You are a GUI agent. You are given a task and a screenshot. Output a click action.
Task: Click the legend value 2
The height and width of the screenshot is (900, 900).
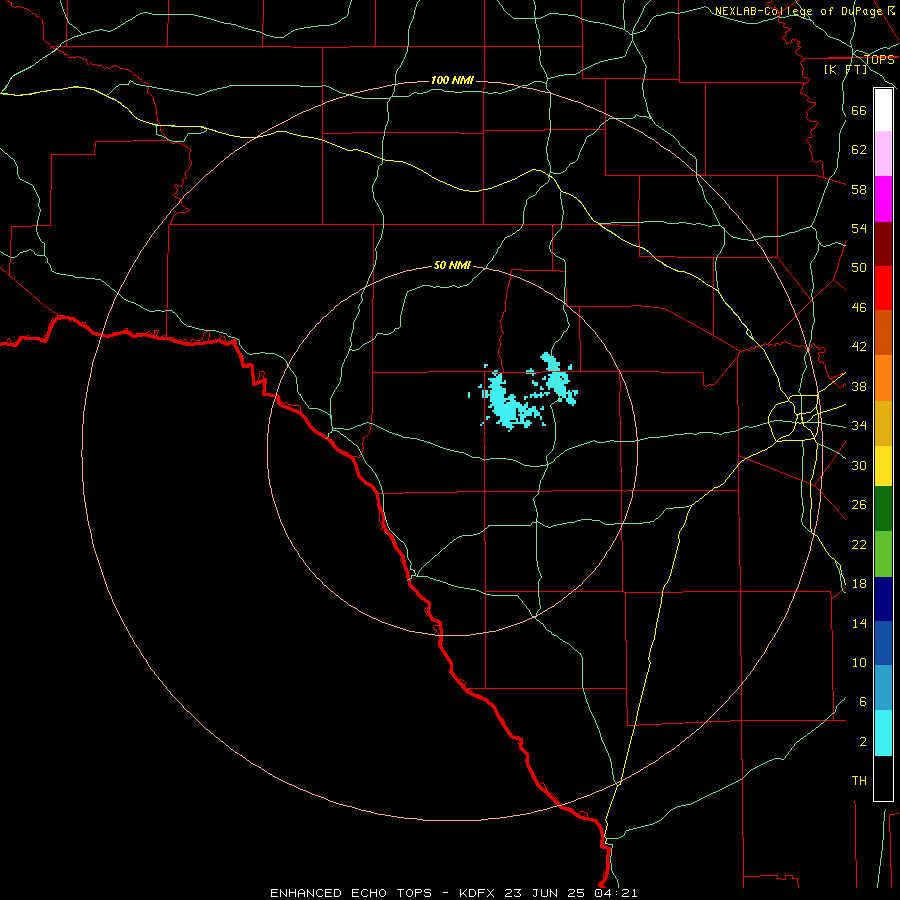pyautogui.click(x=862, y=742)
